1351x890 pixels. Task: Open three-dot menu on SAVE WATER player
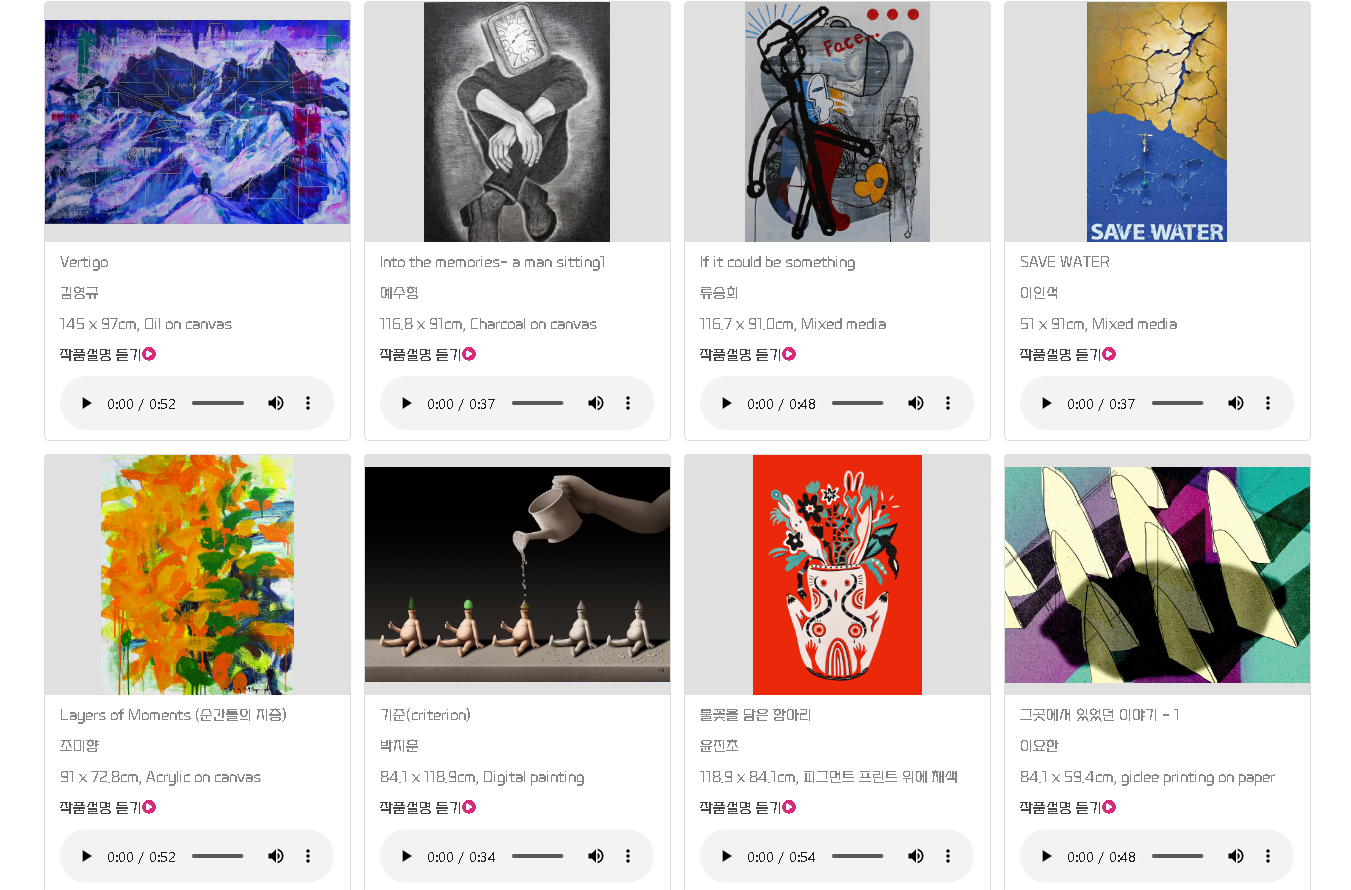(1268, 403)
